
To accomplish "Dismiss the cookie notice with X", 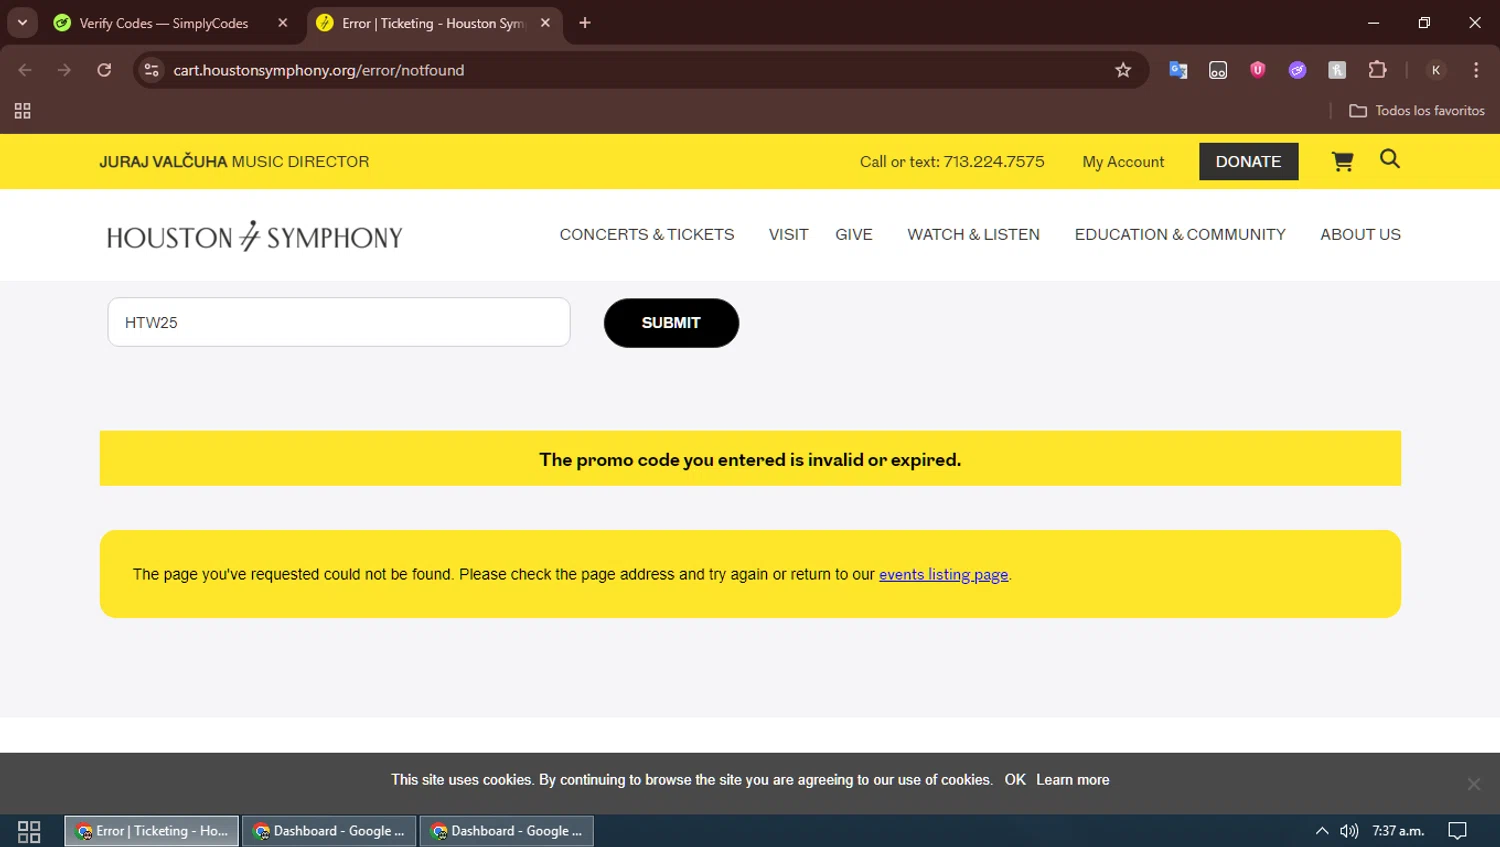I will [x=1473, y=784].
